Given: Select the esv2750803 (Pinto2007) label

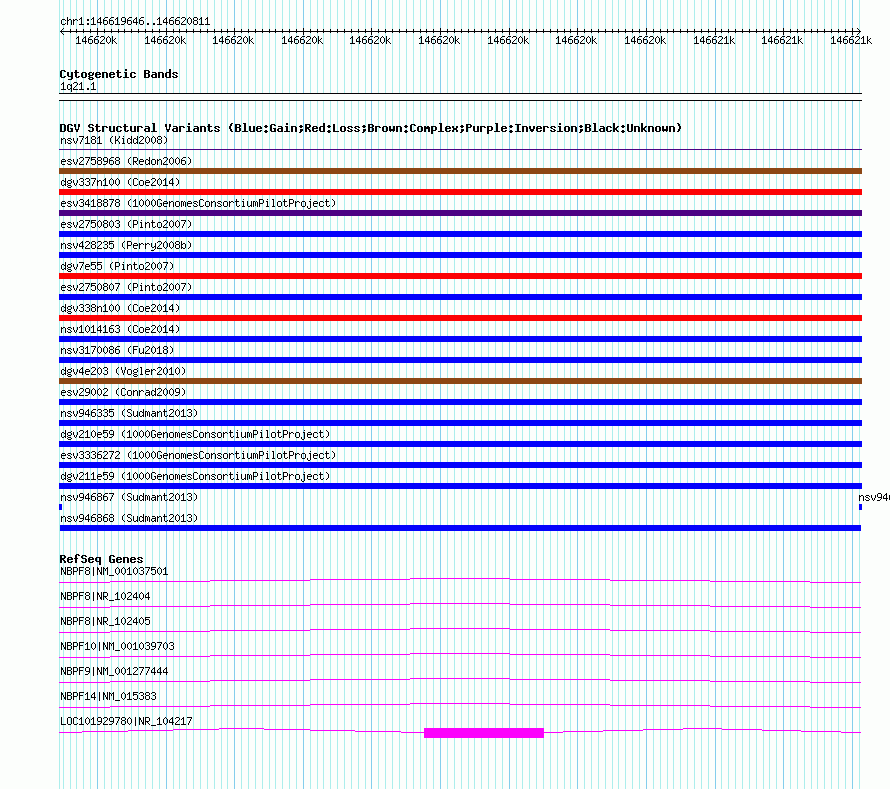Looking at the screenshot, I should point(126,224).
